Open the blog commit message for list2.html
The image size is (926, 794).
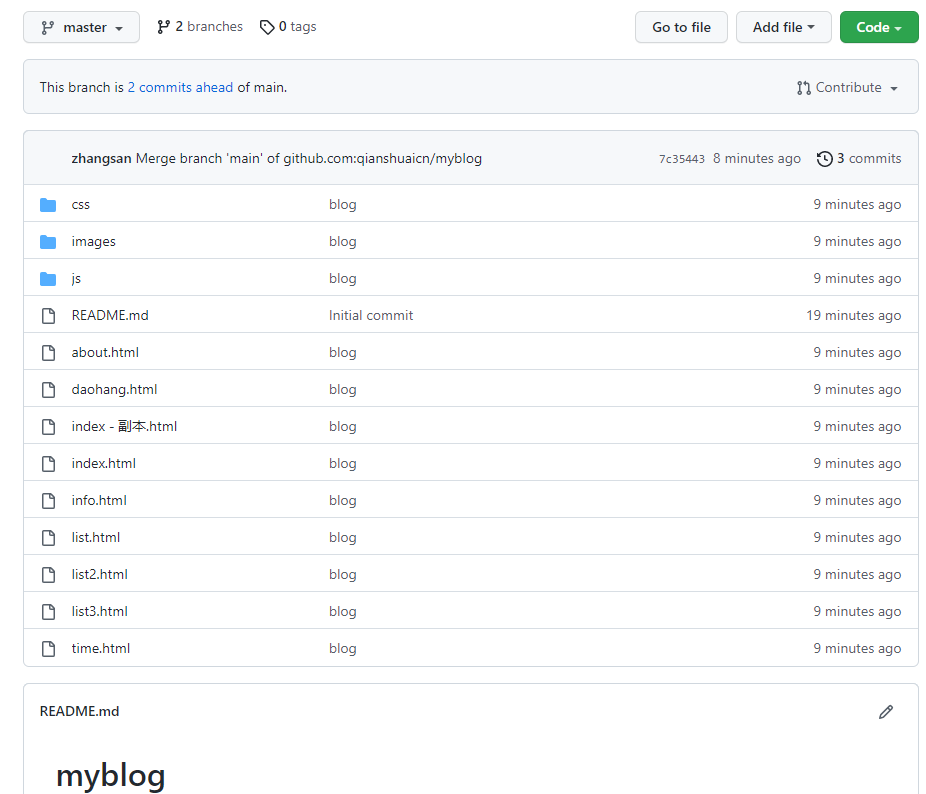pyautogui.click(x=343, y=574)
